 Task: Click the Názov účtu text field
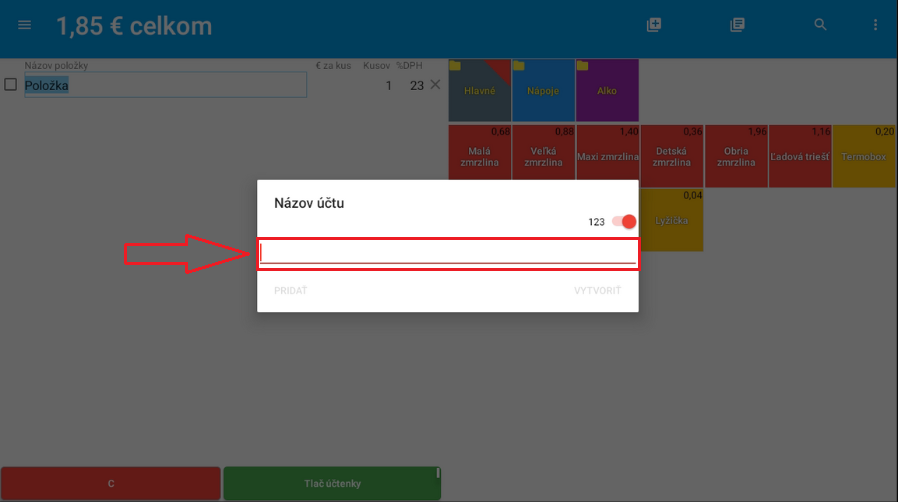click(x=447, y=253)
